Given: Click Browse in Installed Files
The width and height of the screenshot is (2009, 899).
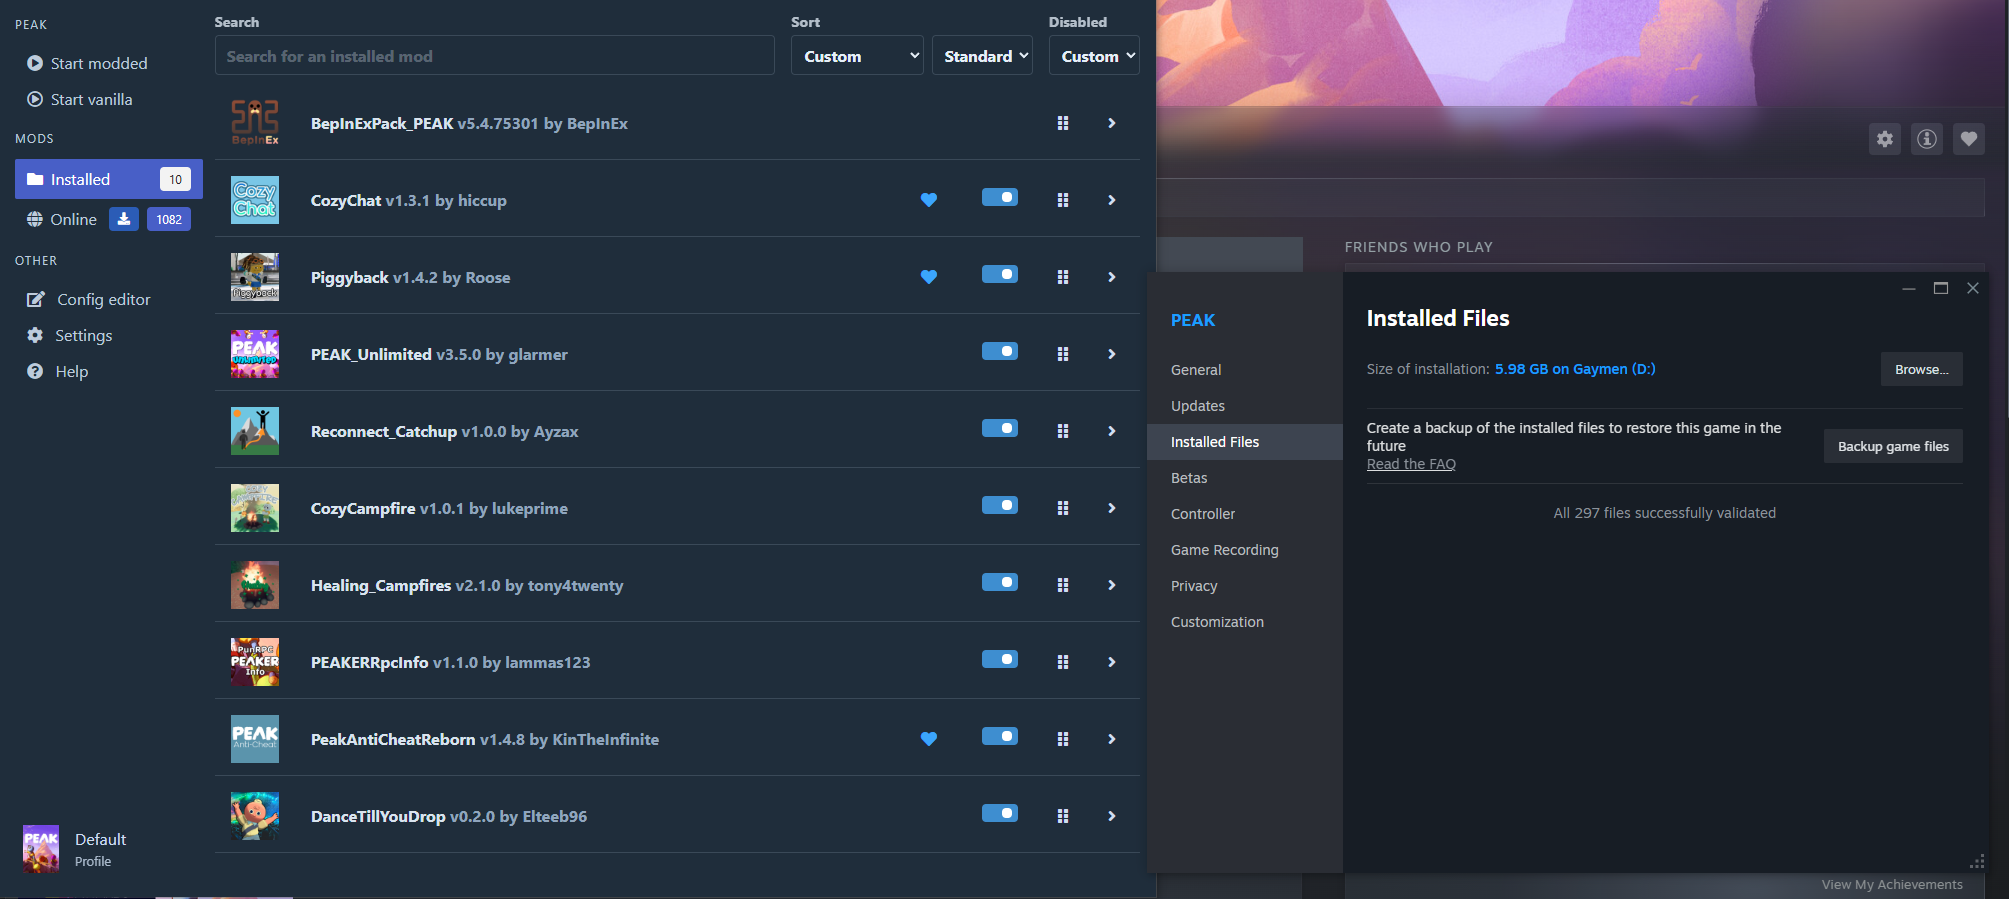Looking at the screenshot, I should (x=1922, y=369).
